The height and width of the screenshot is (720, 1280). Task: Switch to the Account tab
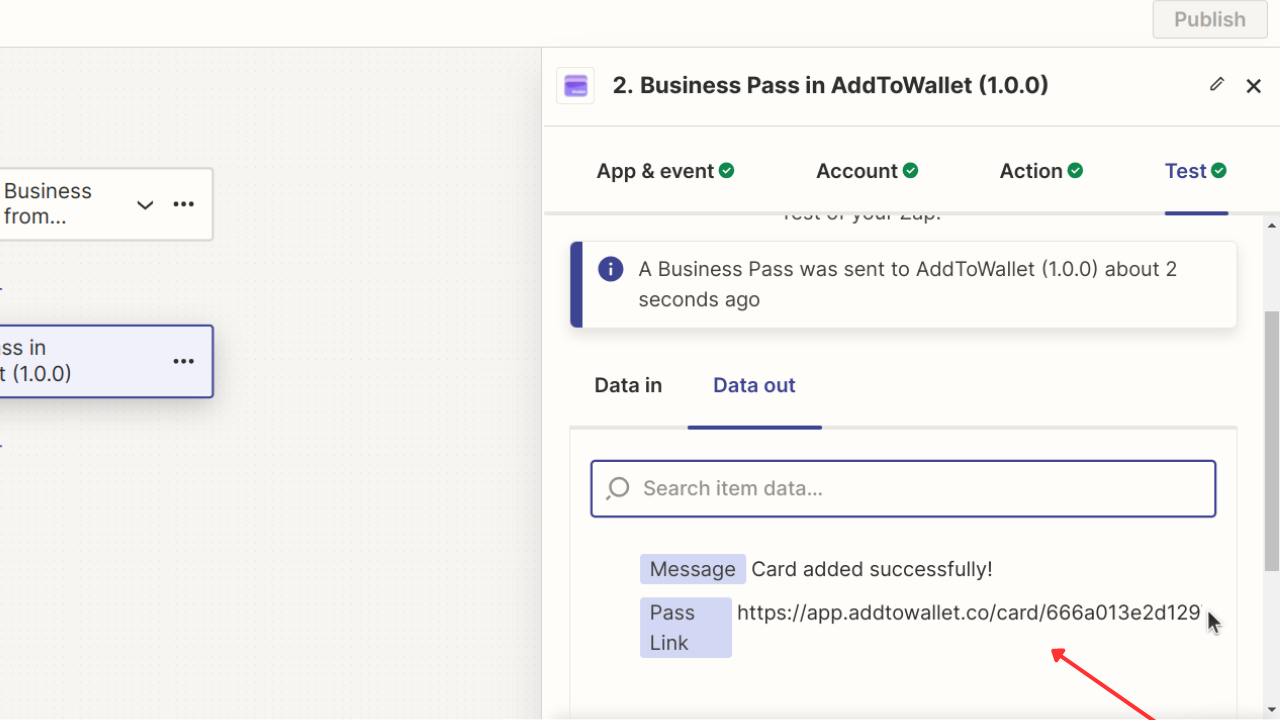[x=857, y=170]
